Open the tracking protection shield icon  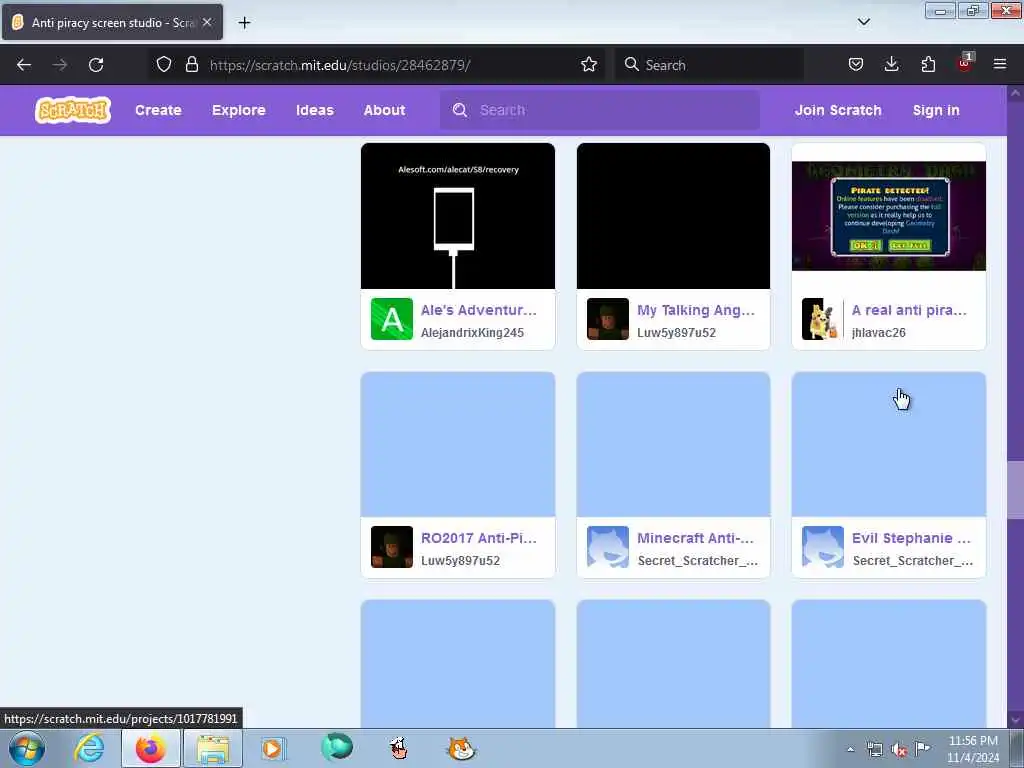164,64
